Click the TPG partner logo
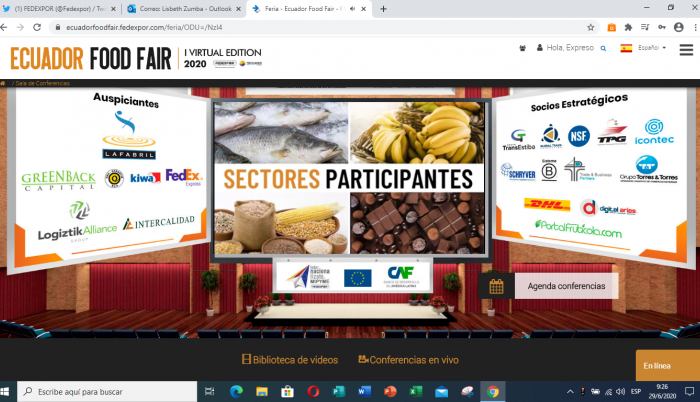This screenshot has width=700, height=402. [612, 132]
